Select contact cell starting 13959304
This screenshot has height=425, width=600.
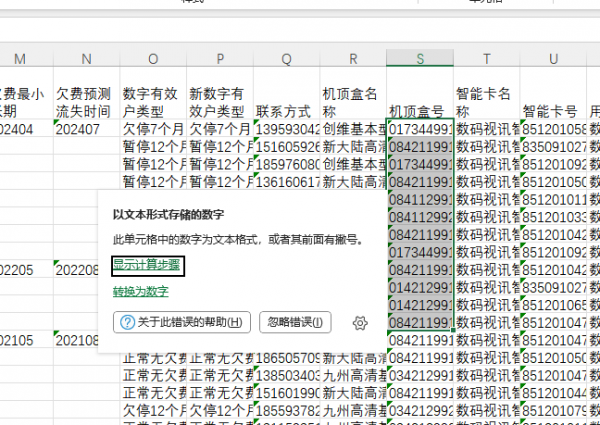[286, 129]
